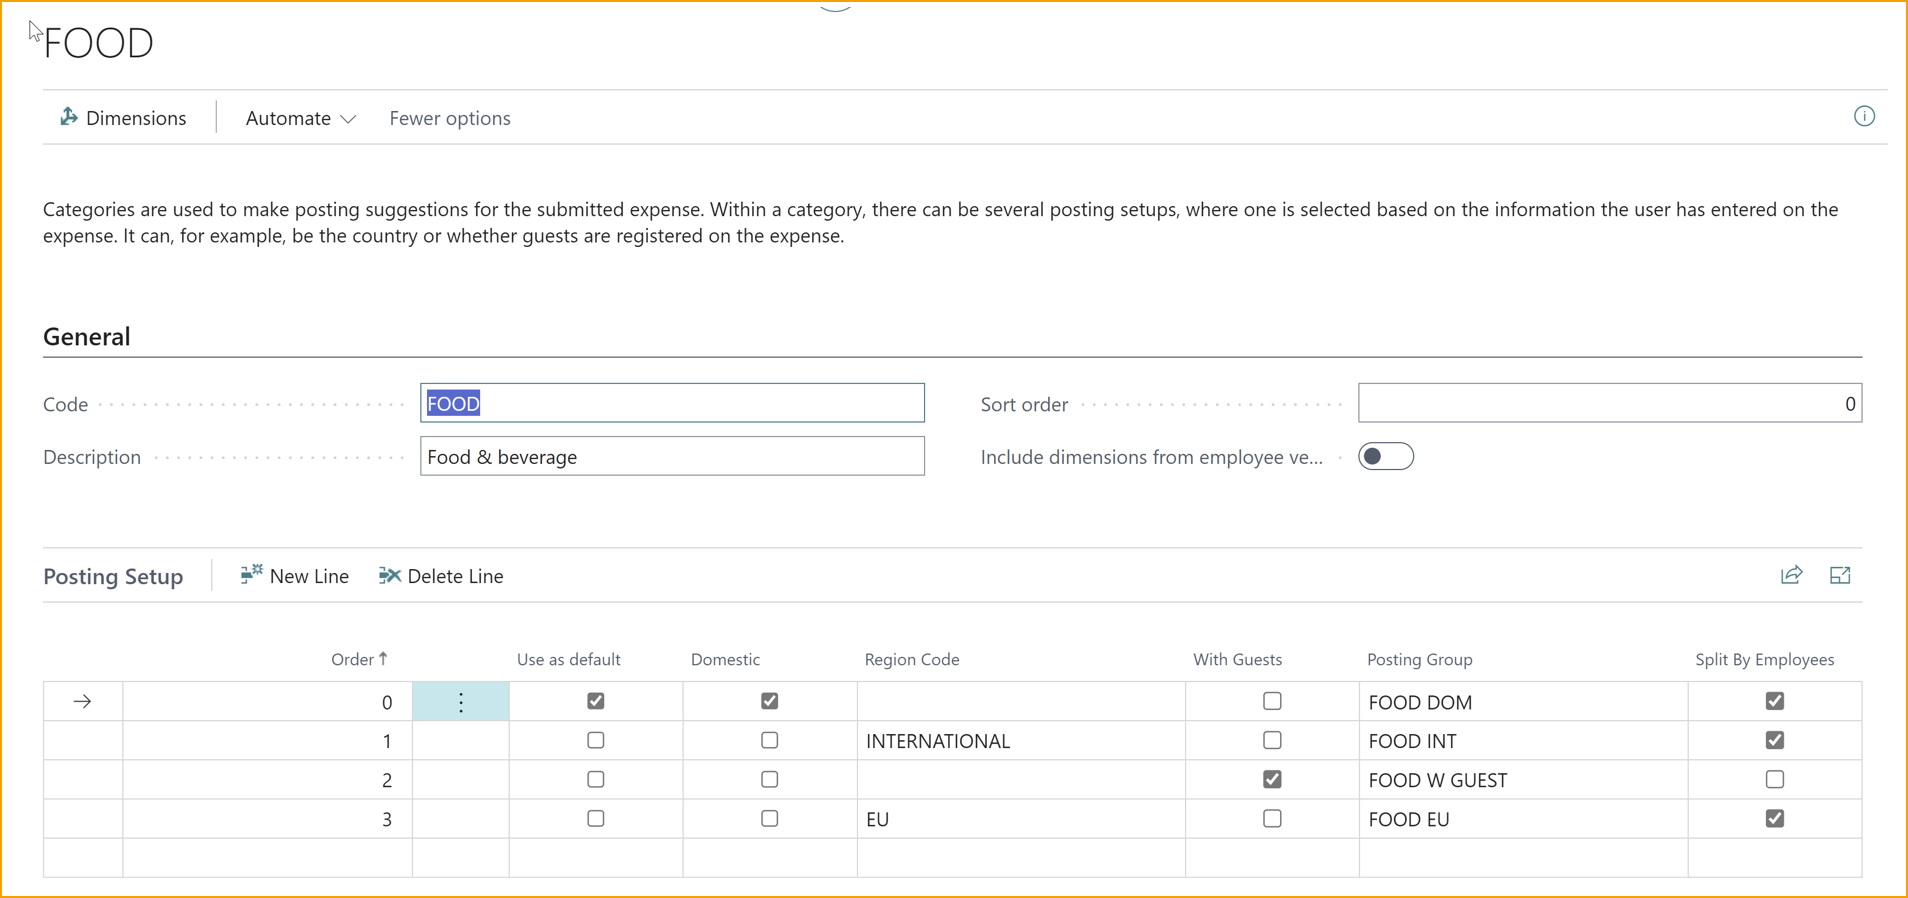The height and width of the screenshot is (898, 1908).
Task: Click the Split By Employees column header
Action: [1764, 659]
